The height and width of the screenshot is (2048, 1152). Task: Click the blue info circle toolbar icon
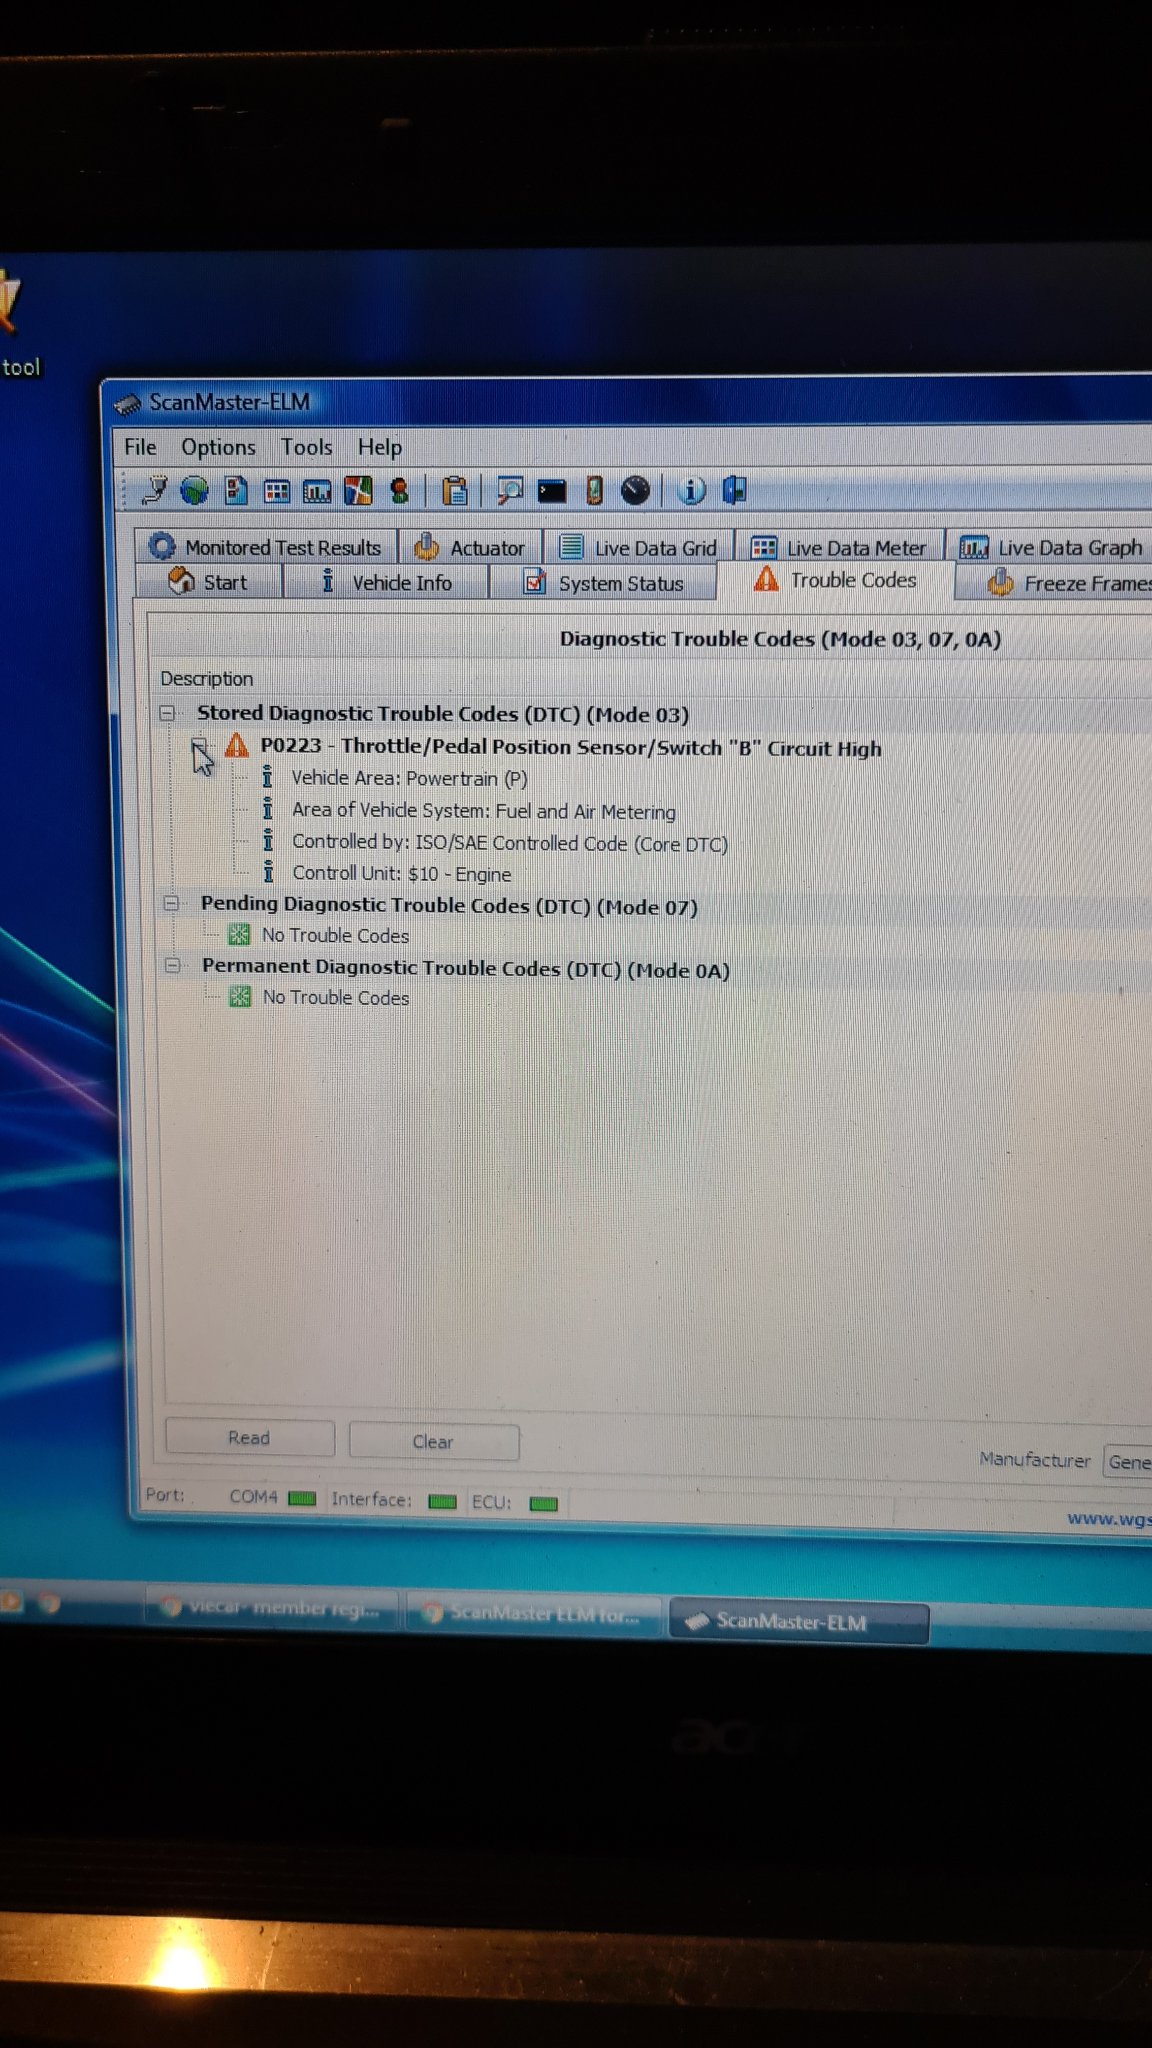pos(691,490)
